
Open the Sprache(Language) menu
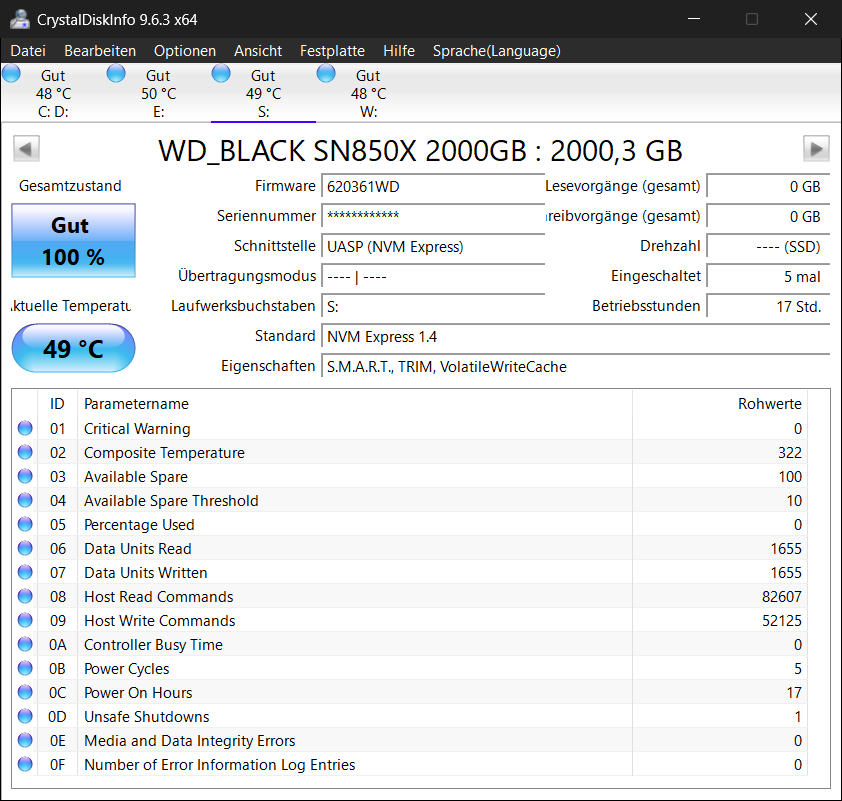click(497, 51)
